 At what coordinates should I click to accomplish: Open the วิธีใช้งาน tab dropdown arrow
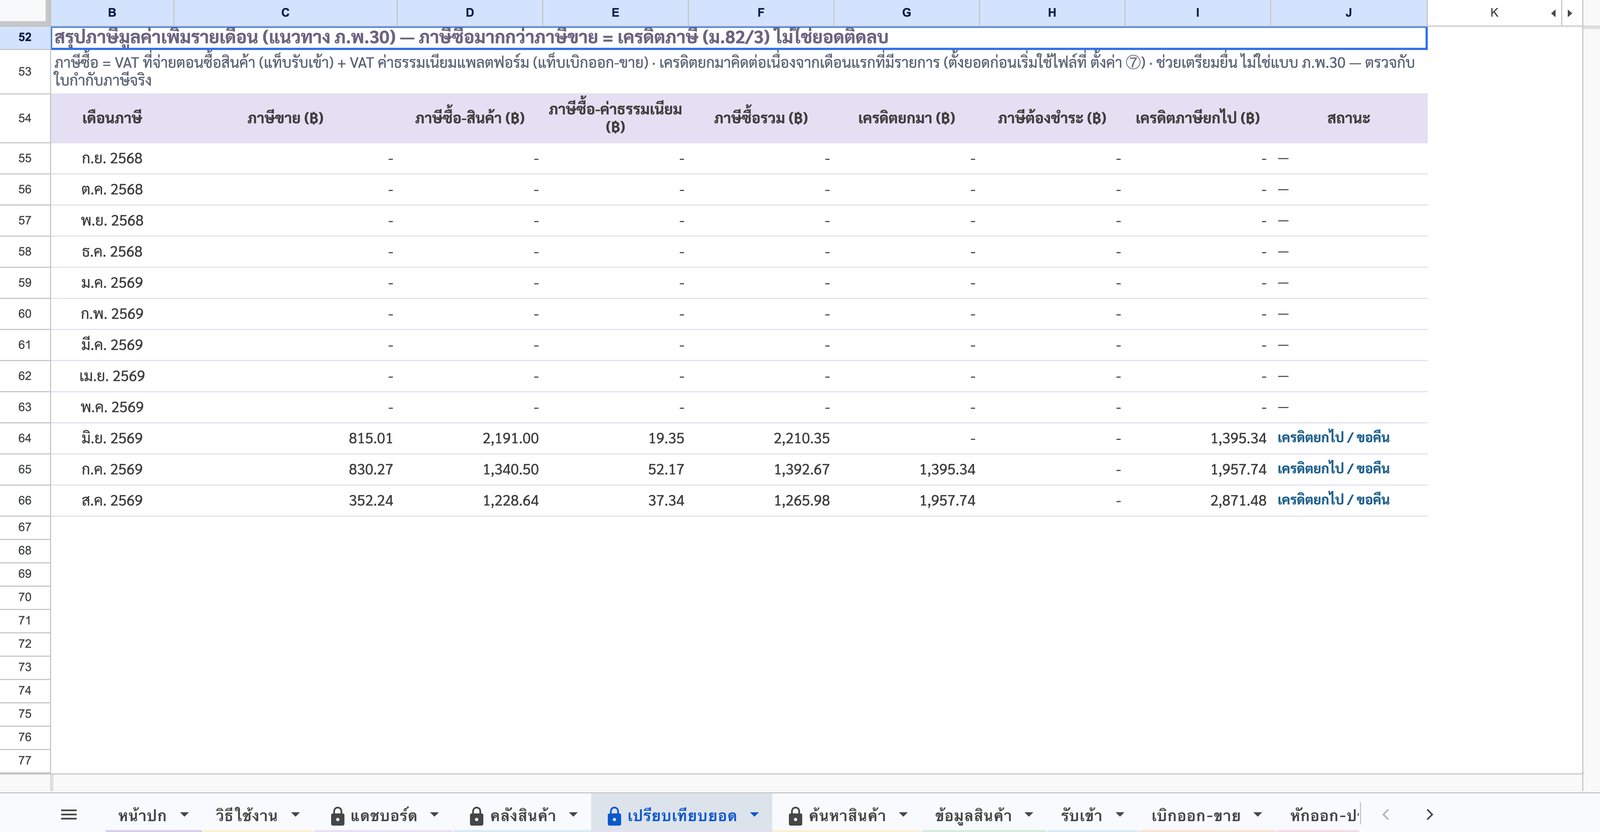click(295, 815)
